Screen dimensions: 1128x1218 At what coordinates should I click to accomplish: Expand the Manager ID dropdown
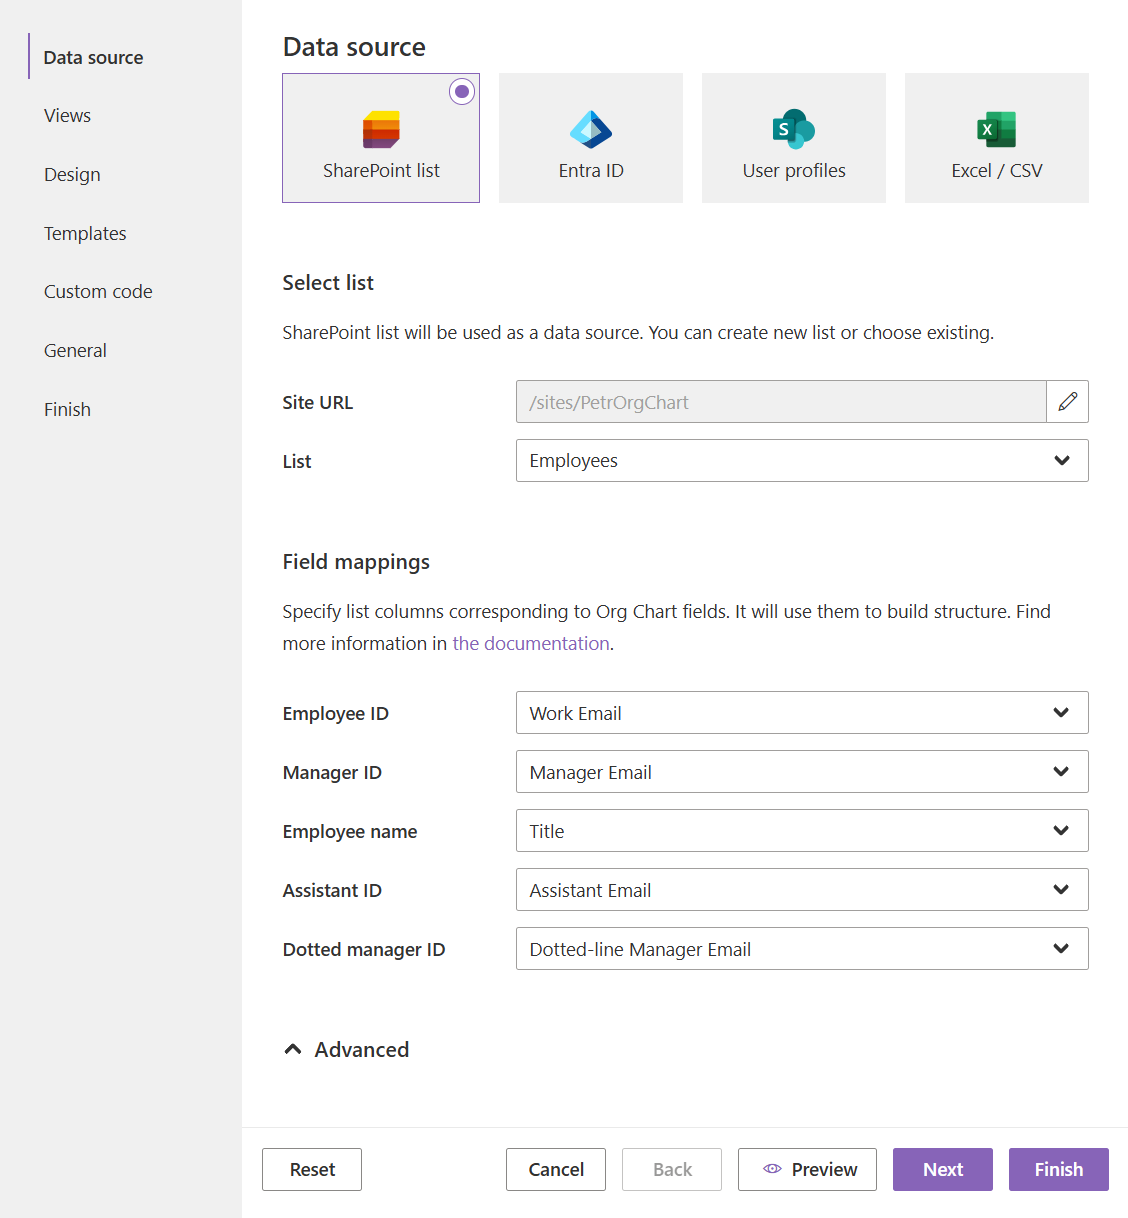click(x=802, y=772)
